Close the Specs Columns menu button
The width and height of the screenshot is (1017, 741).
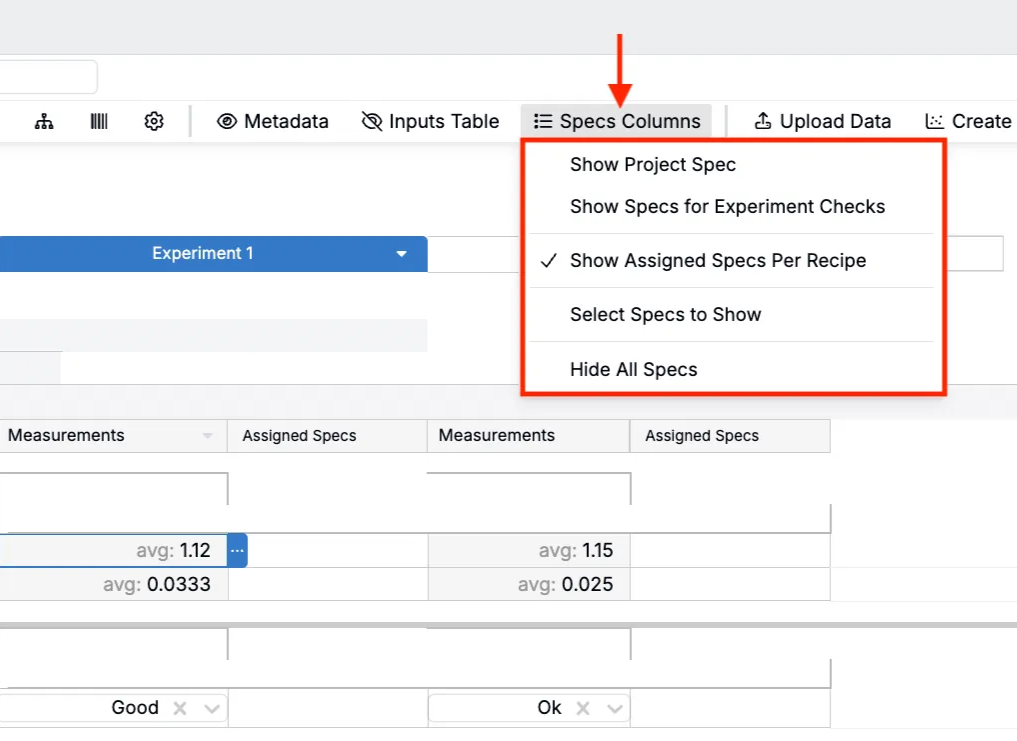tap(617, 121)
